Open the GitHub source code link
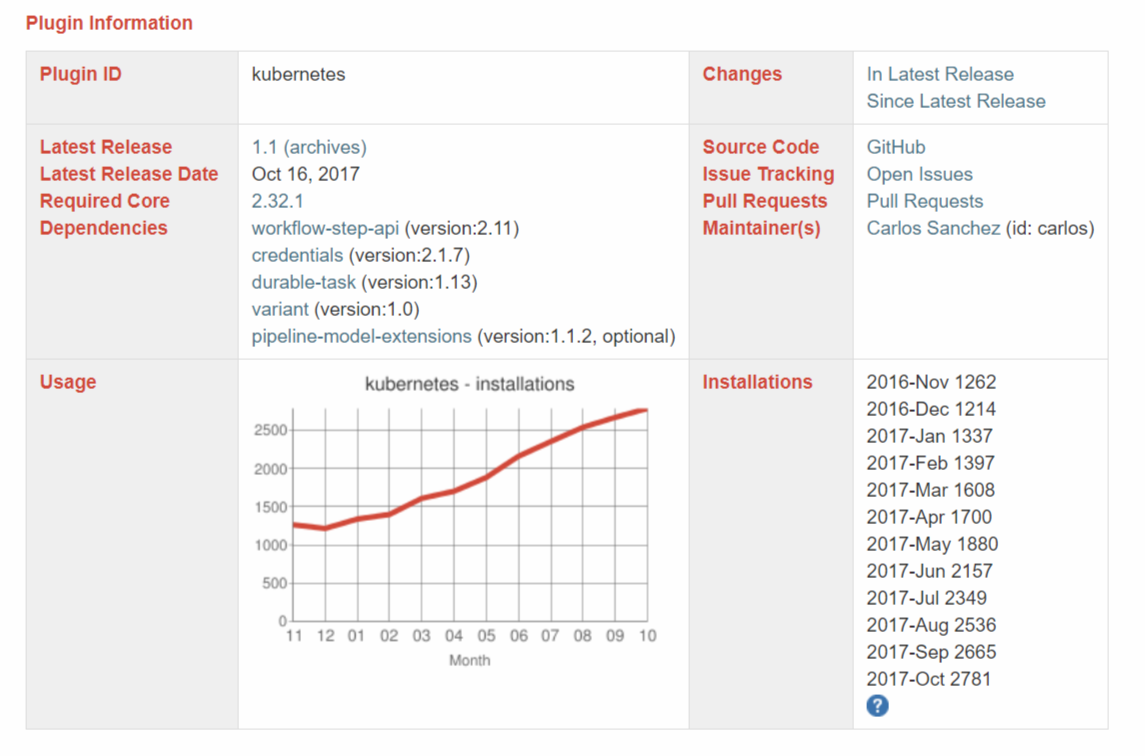 (x=896, y=148)
